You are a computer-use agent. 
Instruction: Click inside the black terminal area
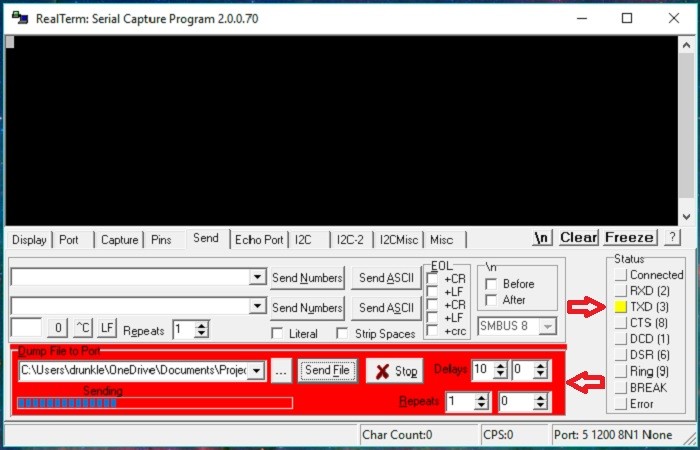click(342, 130)
